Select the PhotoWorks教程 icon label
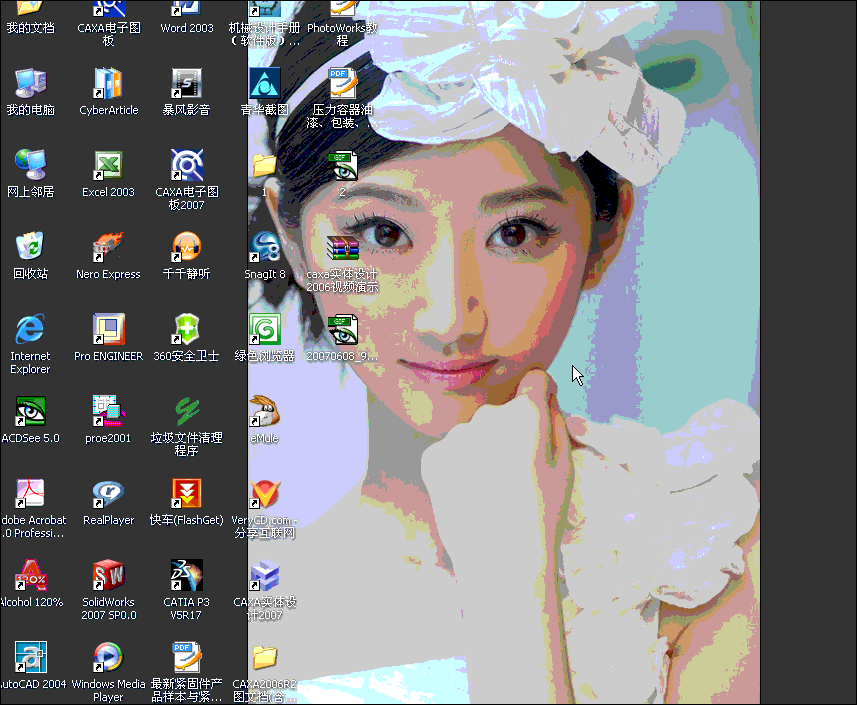The image size is (857, 705). coord(342,34)
